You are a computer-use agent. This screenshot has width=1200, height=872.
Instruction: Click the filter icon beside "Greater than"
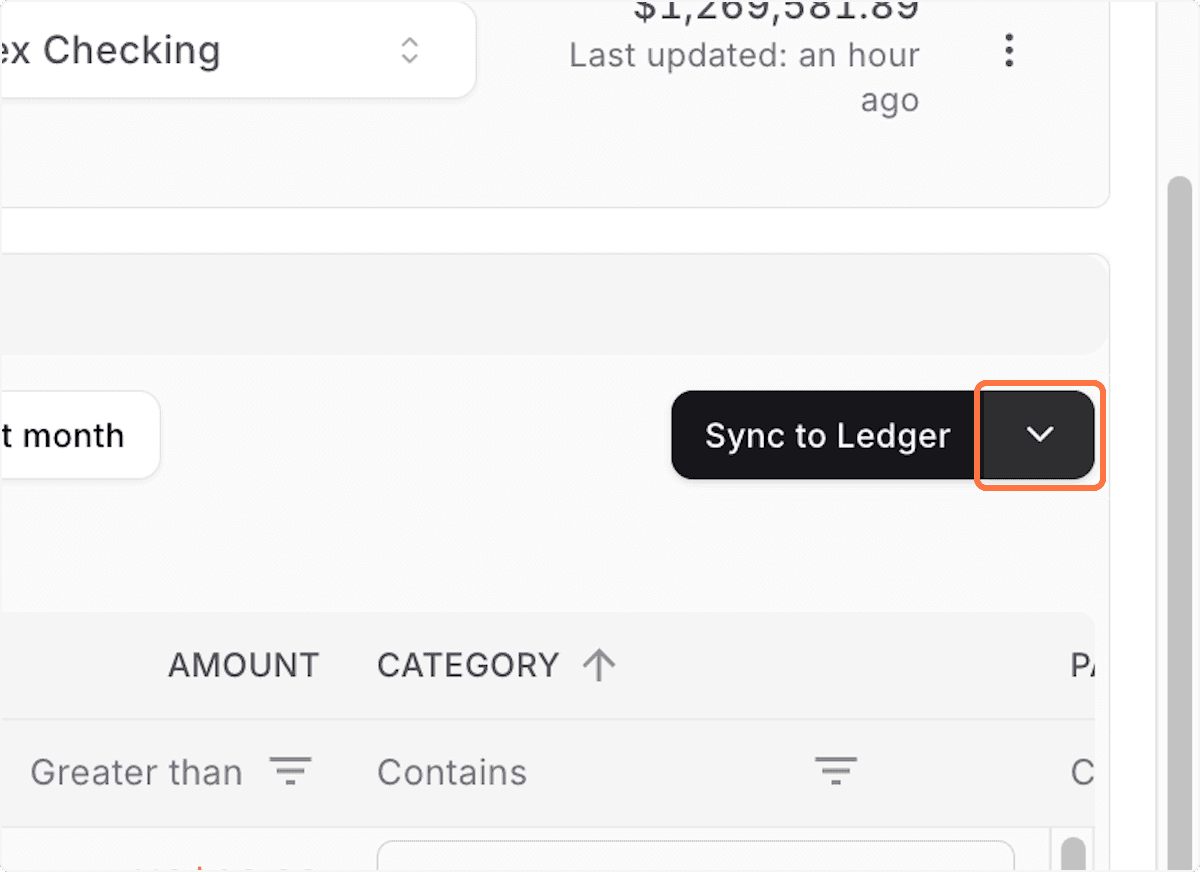pyautogui.click(x=290, y=771)
